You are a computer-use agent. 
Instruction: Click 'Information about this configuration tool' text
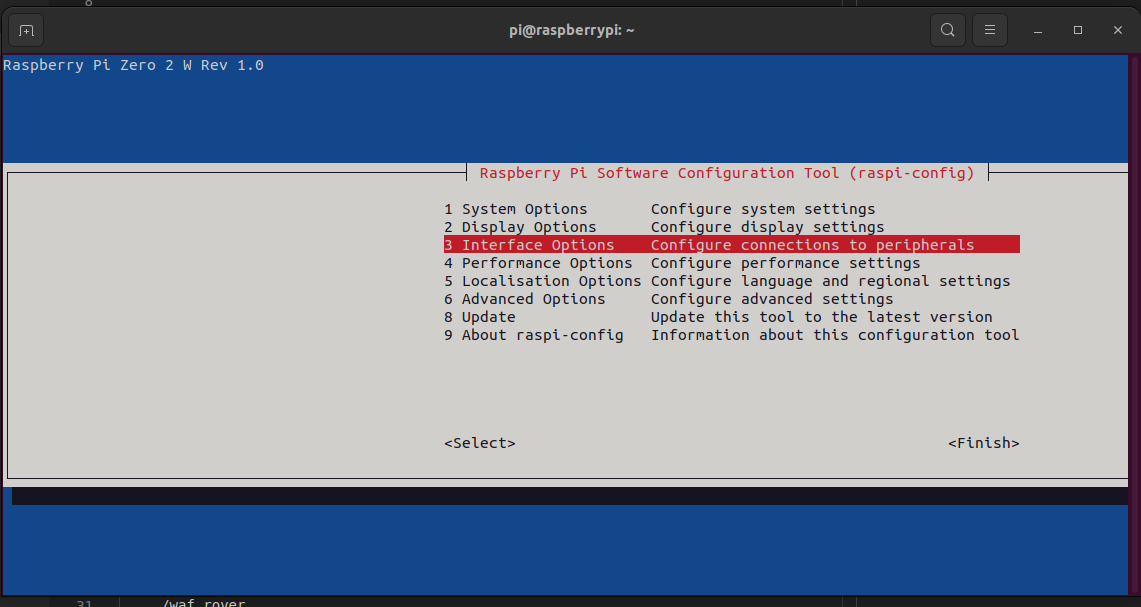[x=835, y=335]
